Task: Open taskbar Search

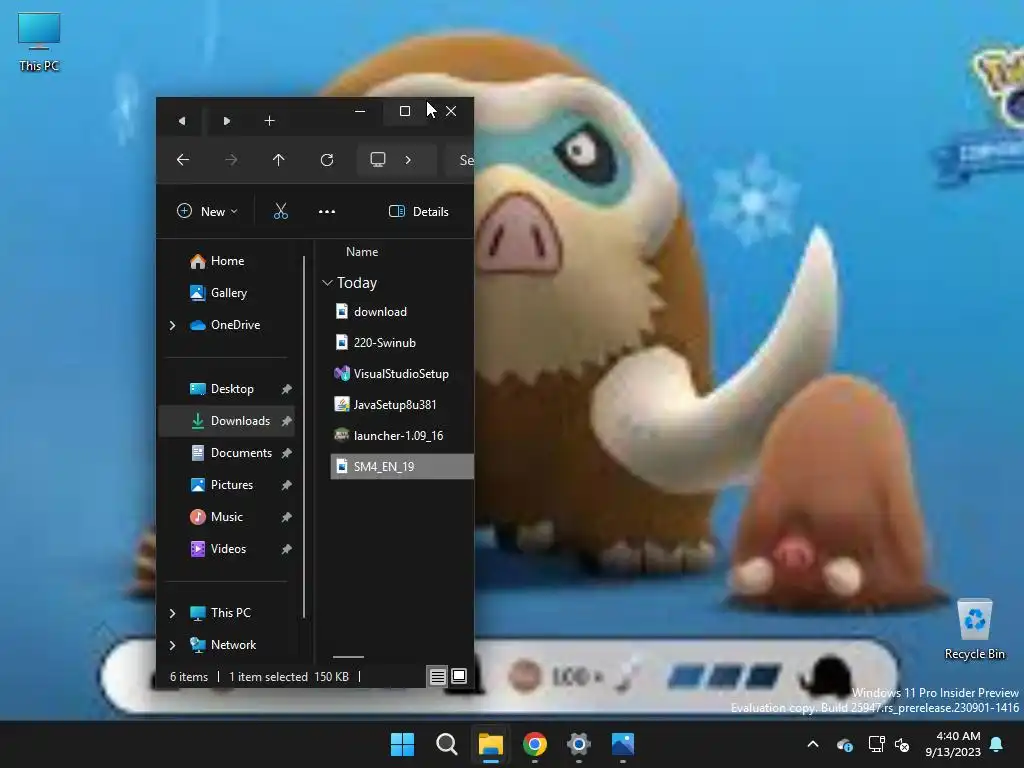Action: pyautogui.click(x=447, y=744)
